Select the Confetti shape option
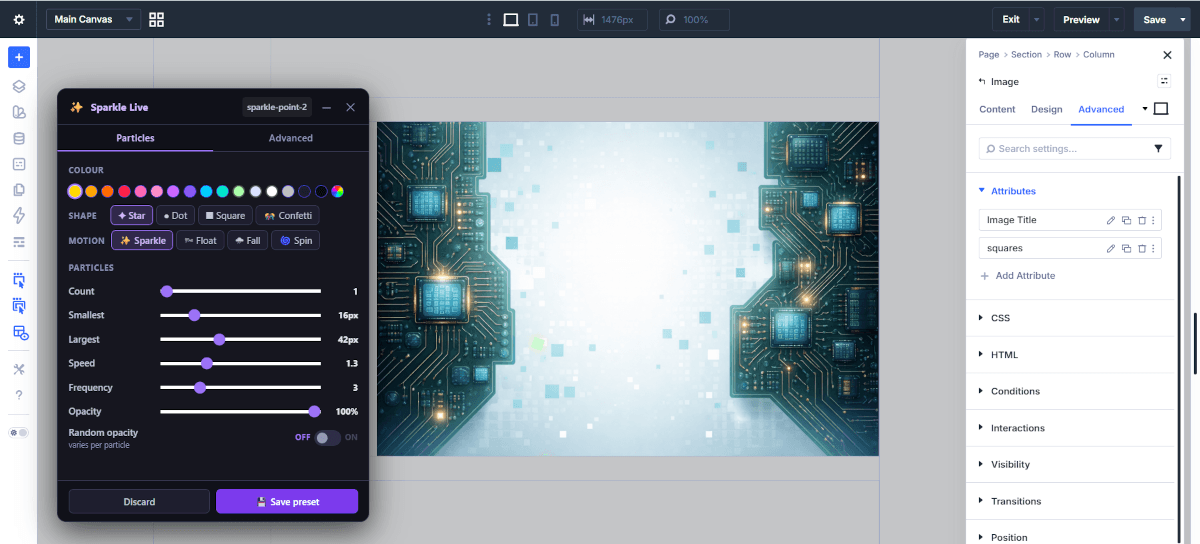 (x=288, y=215)
